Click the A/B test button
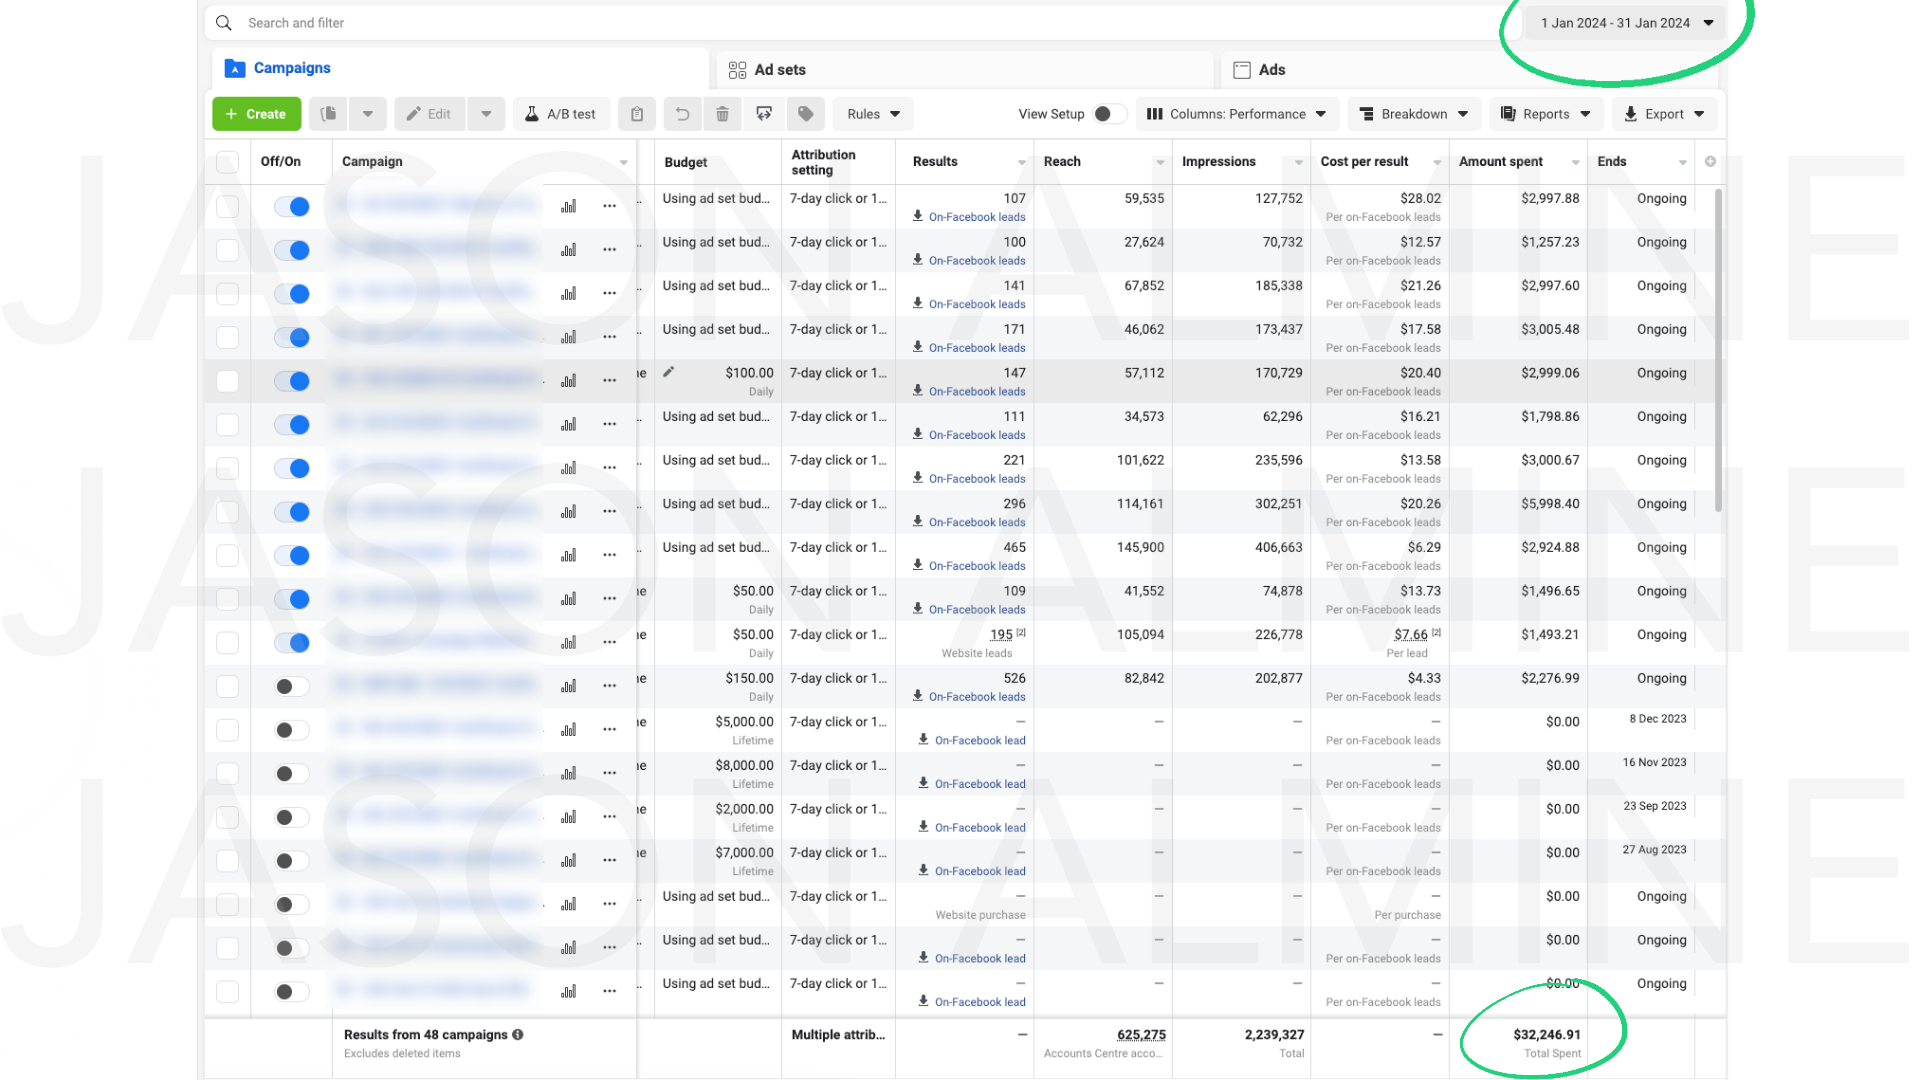Viewport: 1920px width, 1080px height. point(560,114)
